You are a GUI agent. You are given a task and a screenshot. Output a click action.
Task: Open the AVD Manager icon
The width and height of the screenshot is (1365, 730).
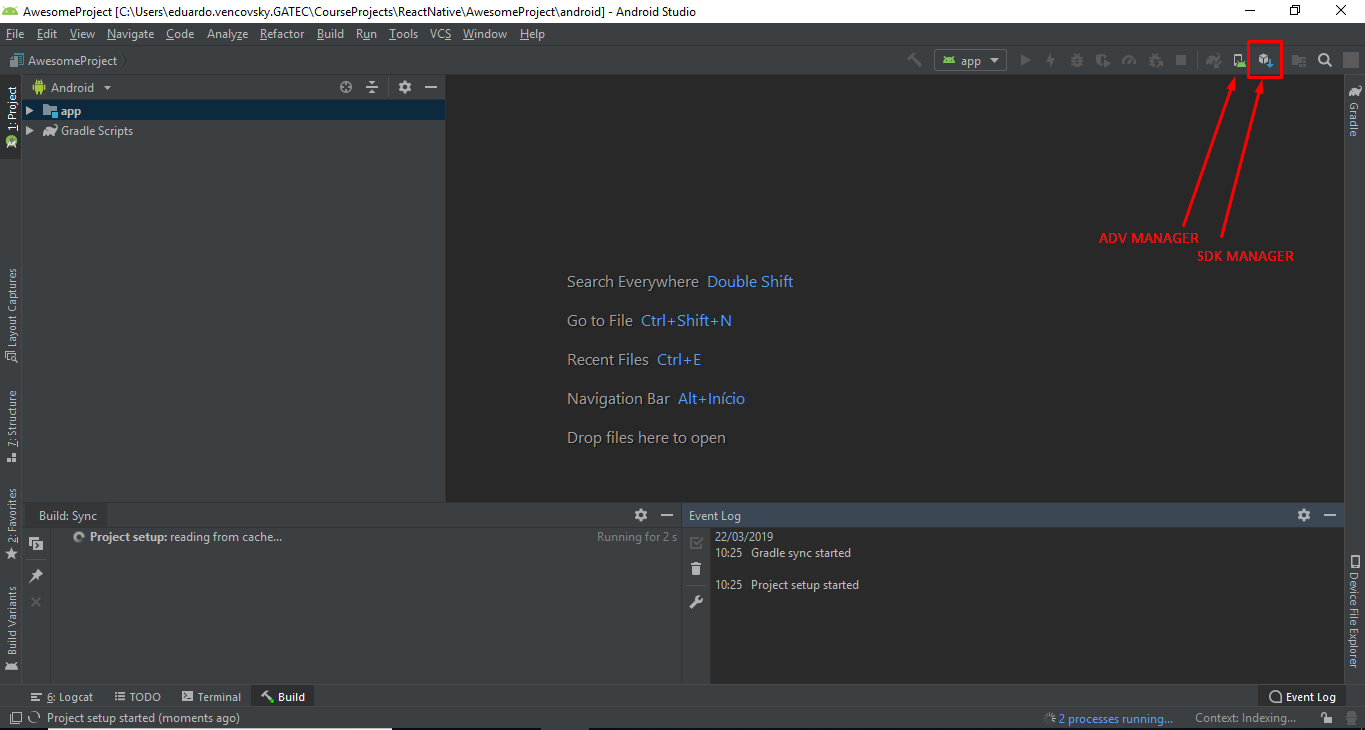coord(1239,60)
